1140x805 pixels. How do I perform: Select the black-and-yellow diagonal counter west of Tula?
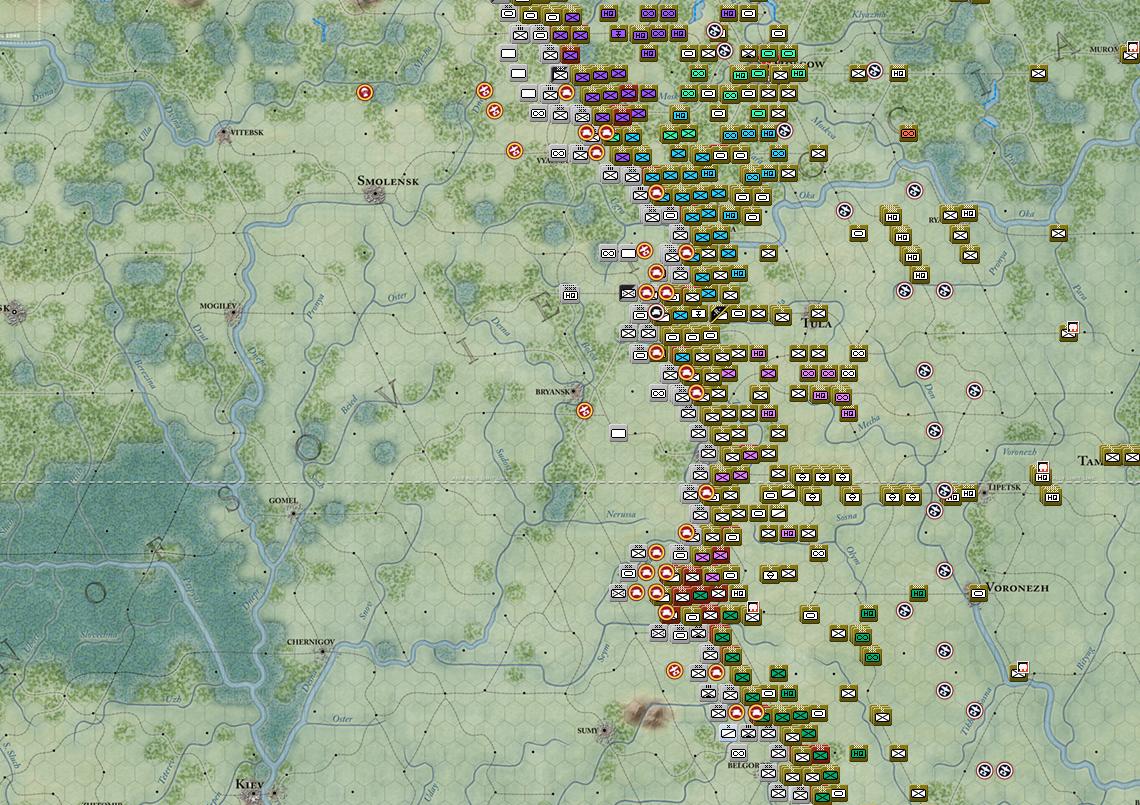pyautogui.click(x=719, y=313)
